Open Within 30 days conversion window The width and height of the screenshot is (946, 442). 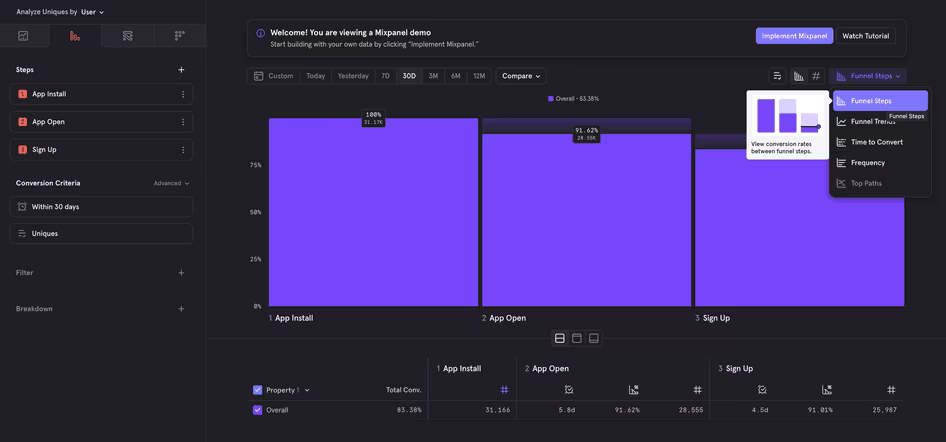click(x=101, y=207)
